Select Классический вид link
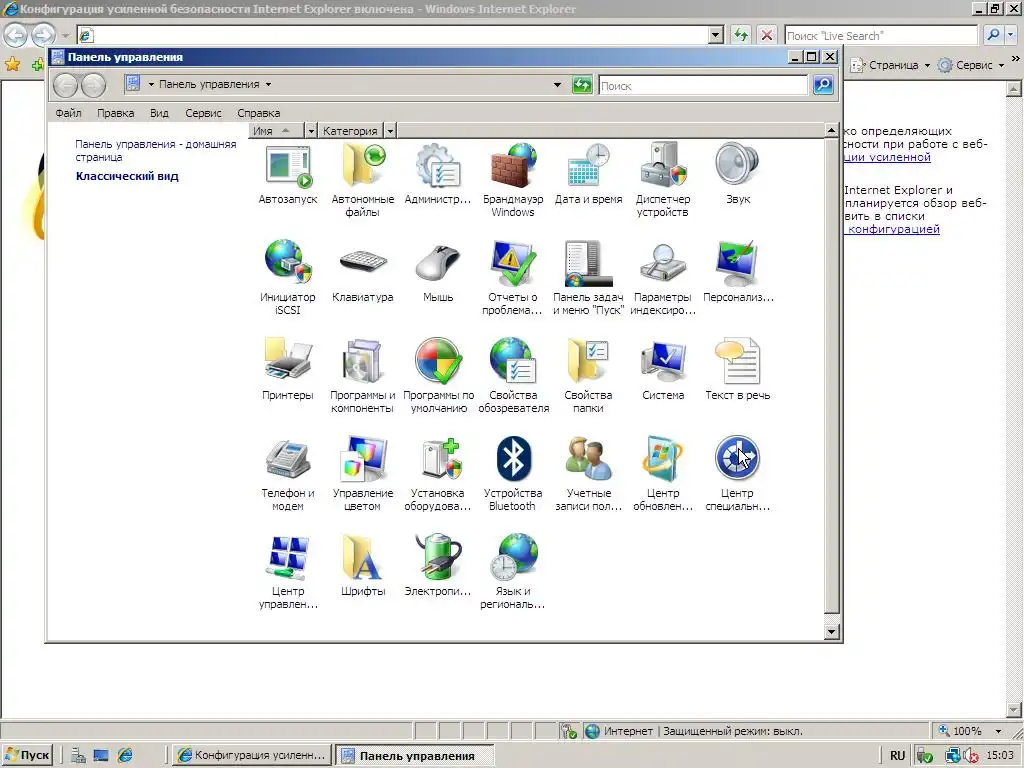 click(x=127, y=176)
